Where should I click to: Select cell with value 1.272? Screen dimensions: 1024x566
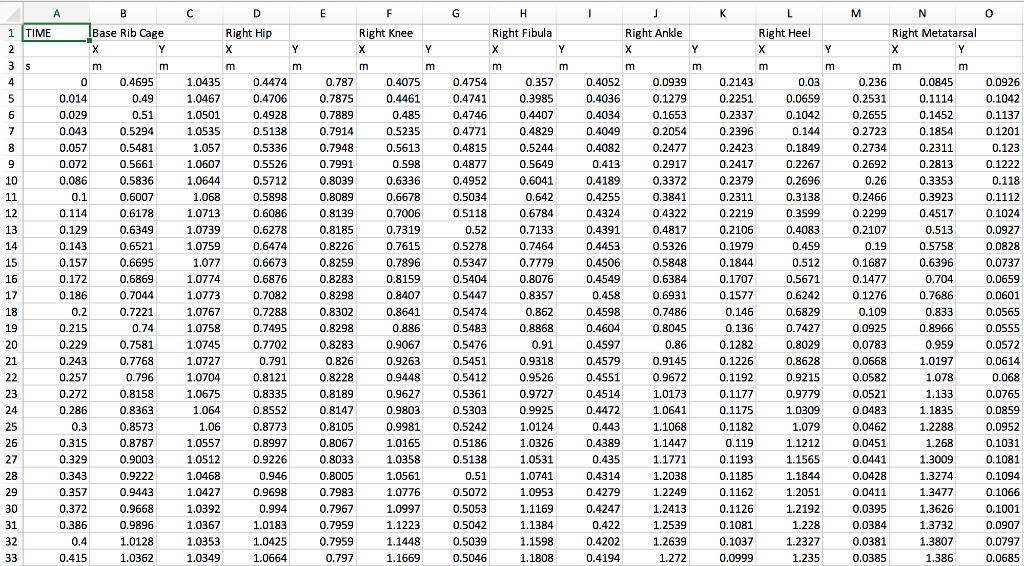[656, 558]
